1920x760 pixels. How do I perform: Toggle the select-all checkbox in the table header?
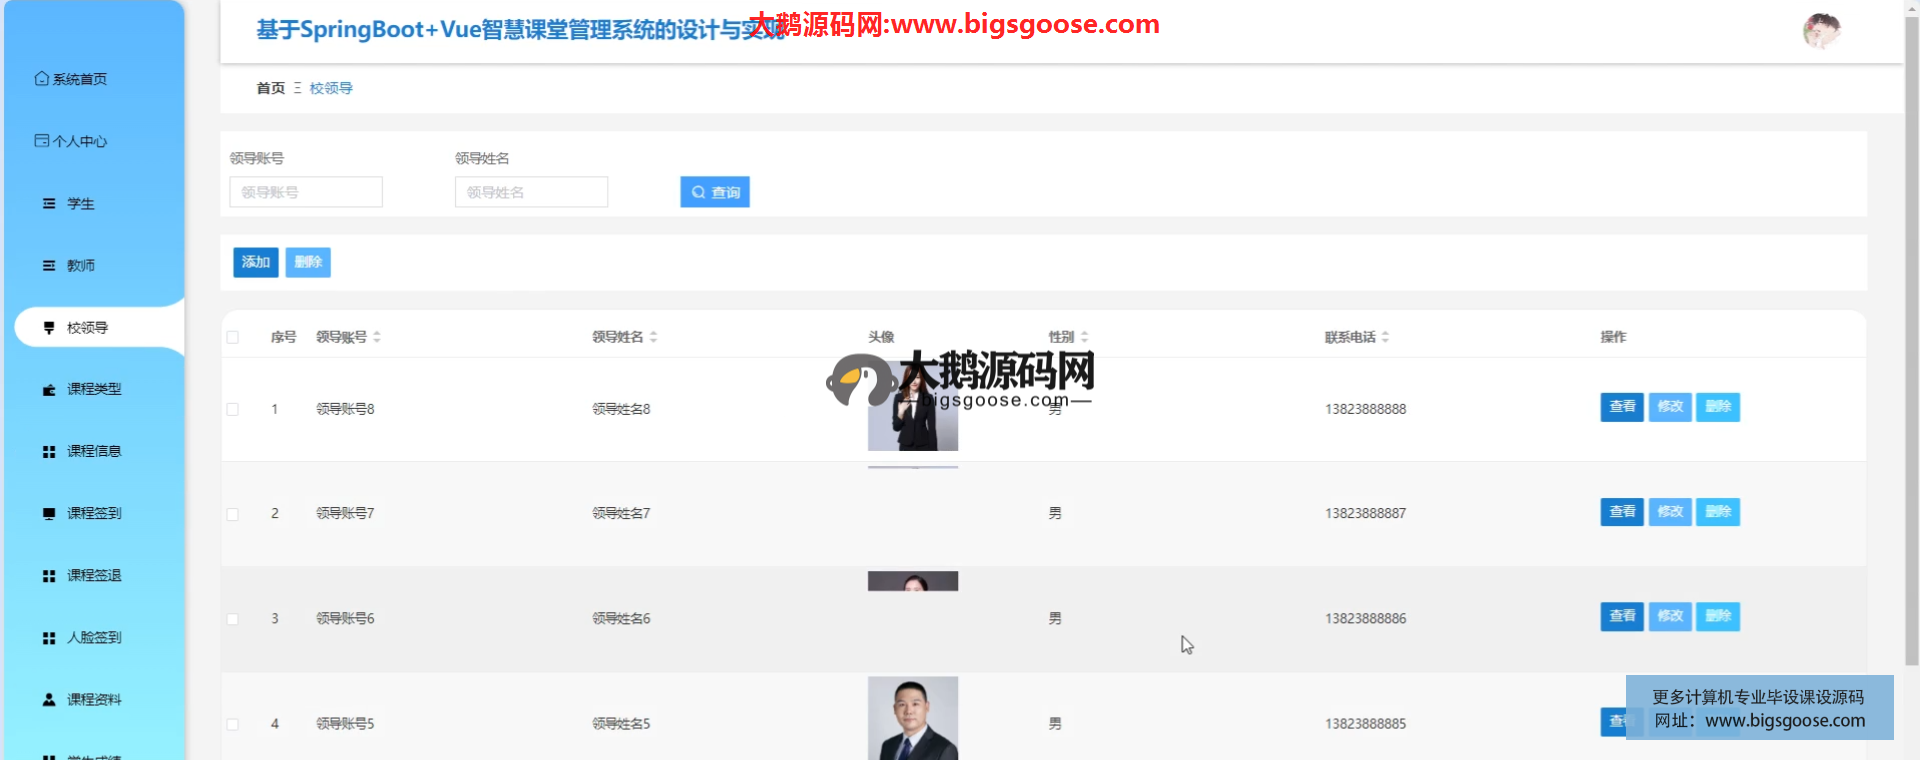coord(233,338)
